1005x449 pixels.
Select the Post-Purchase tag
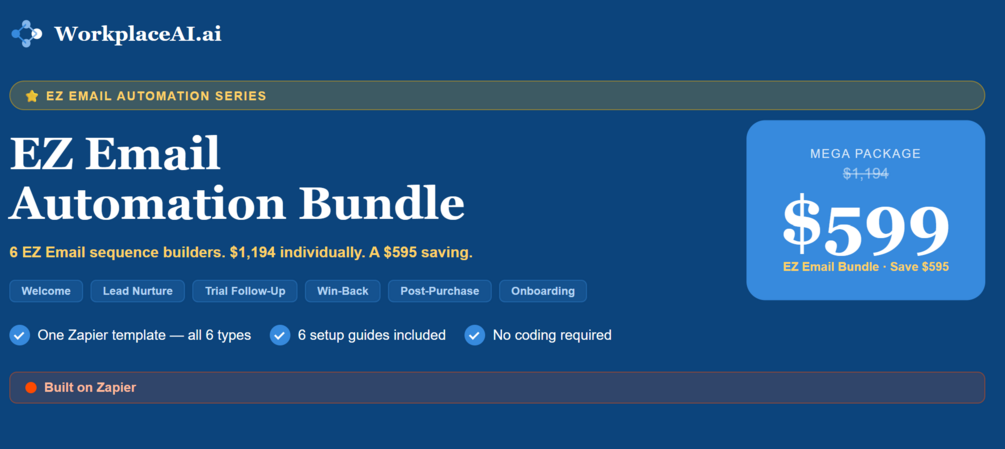coord(440,291)
